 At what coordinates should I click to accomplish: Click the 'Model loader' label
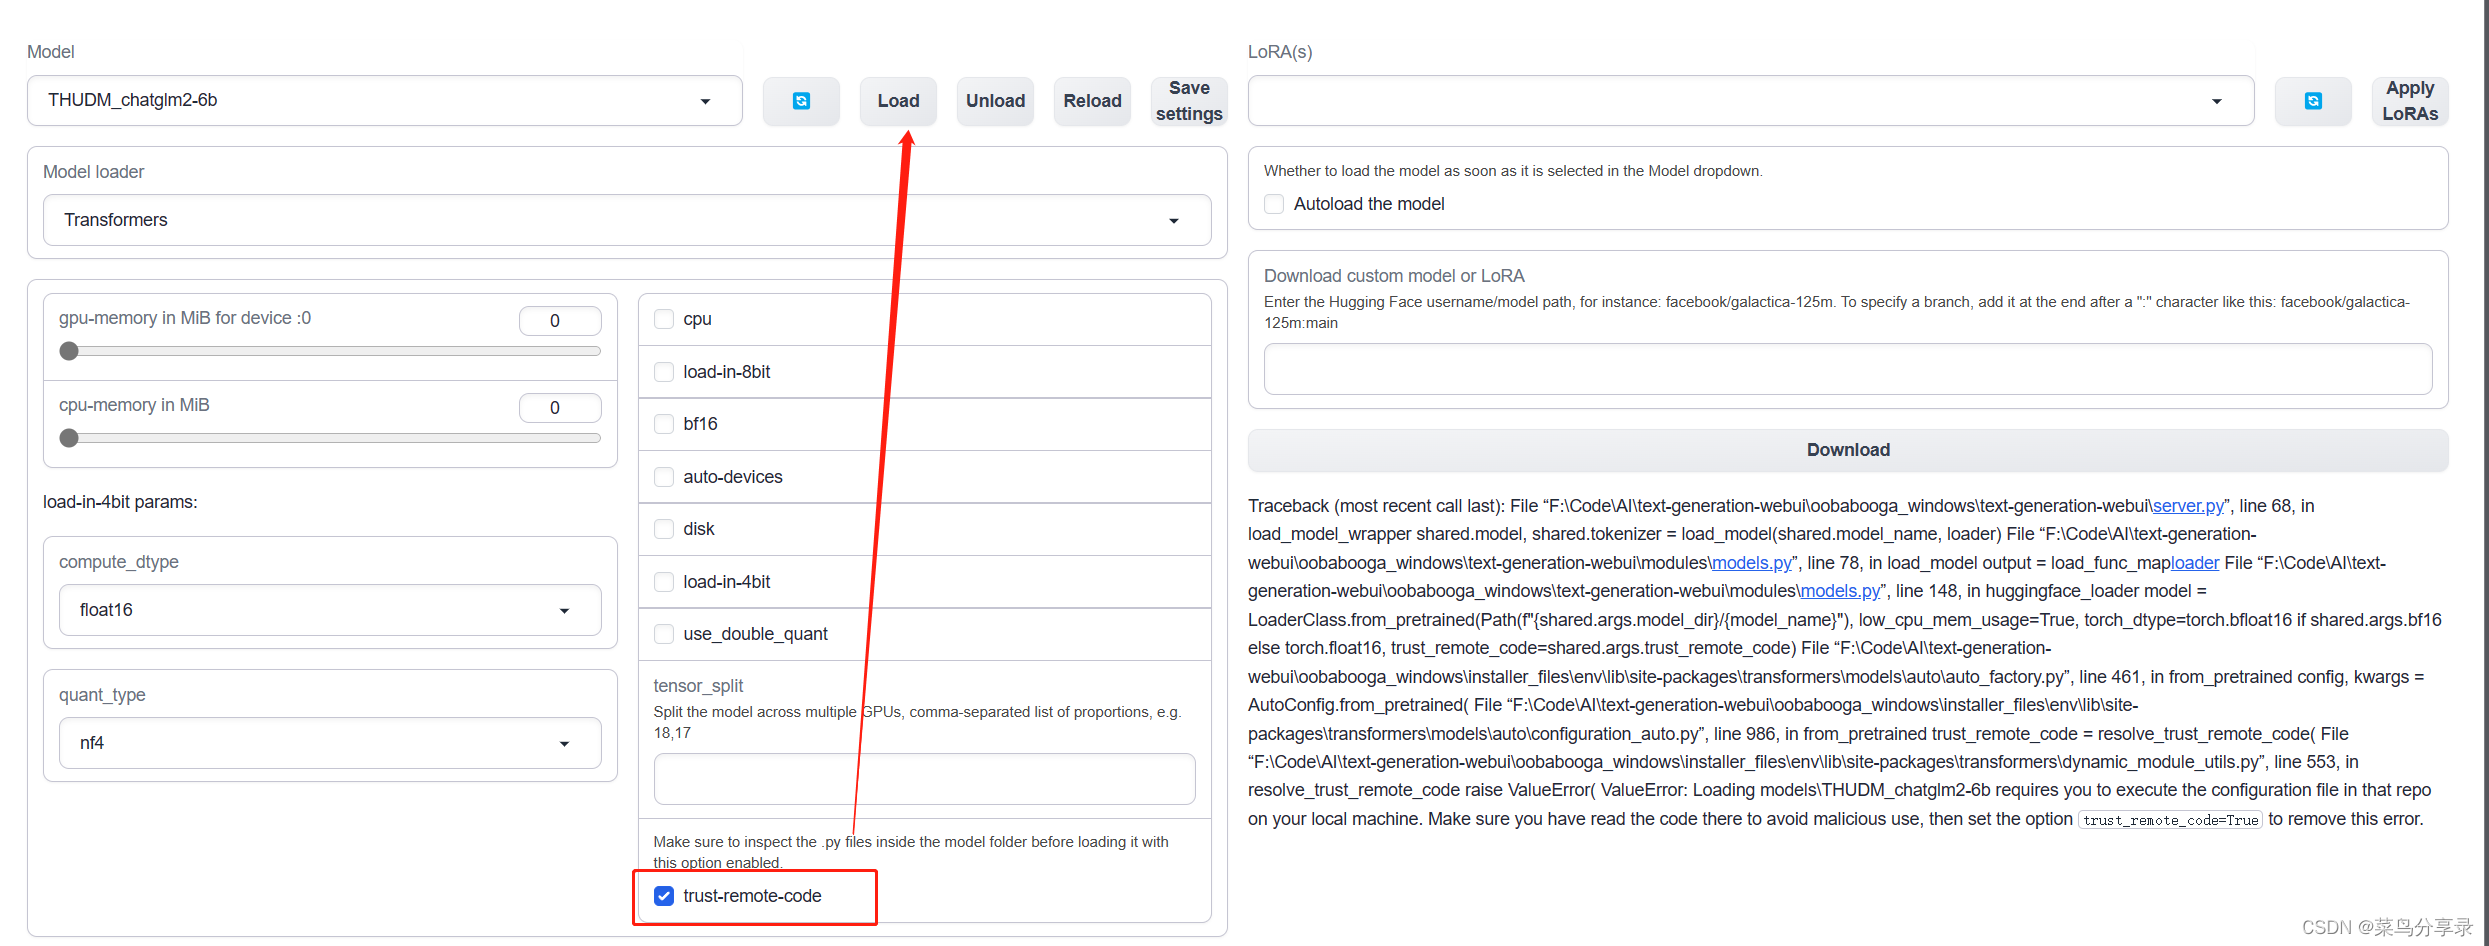click(94, 172)
